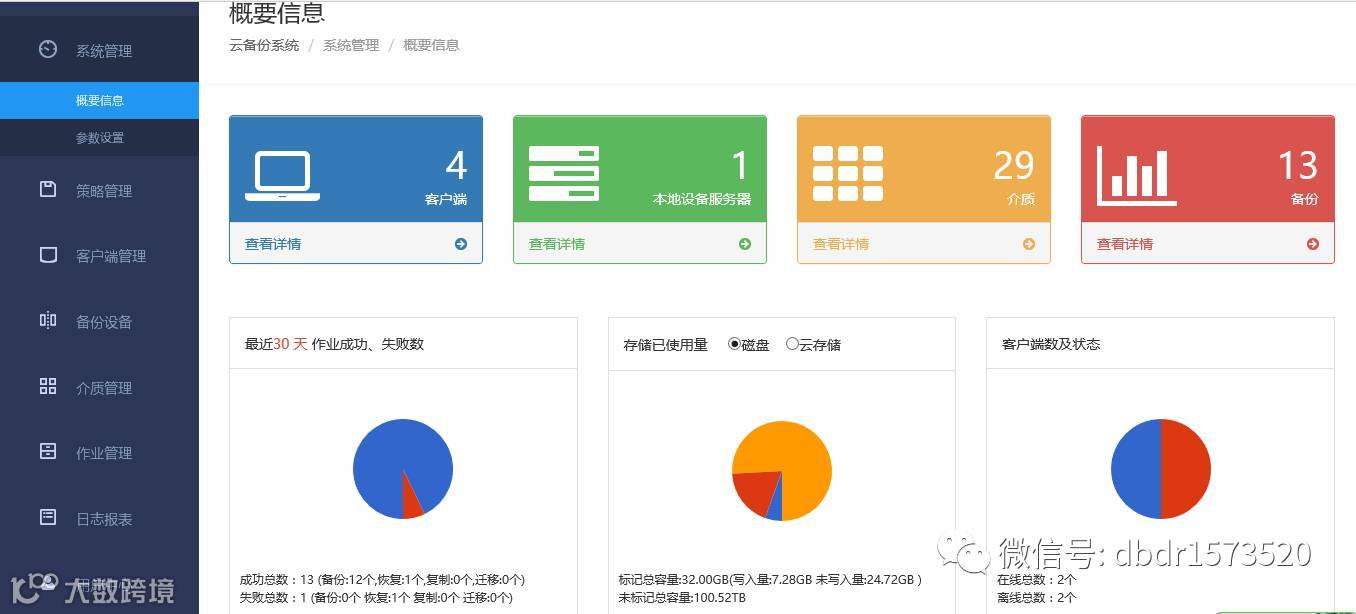Open 参数设置 submenu item
This screenshot has height=614, width=1356.
99,138
